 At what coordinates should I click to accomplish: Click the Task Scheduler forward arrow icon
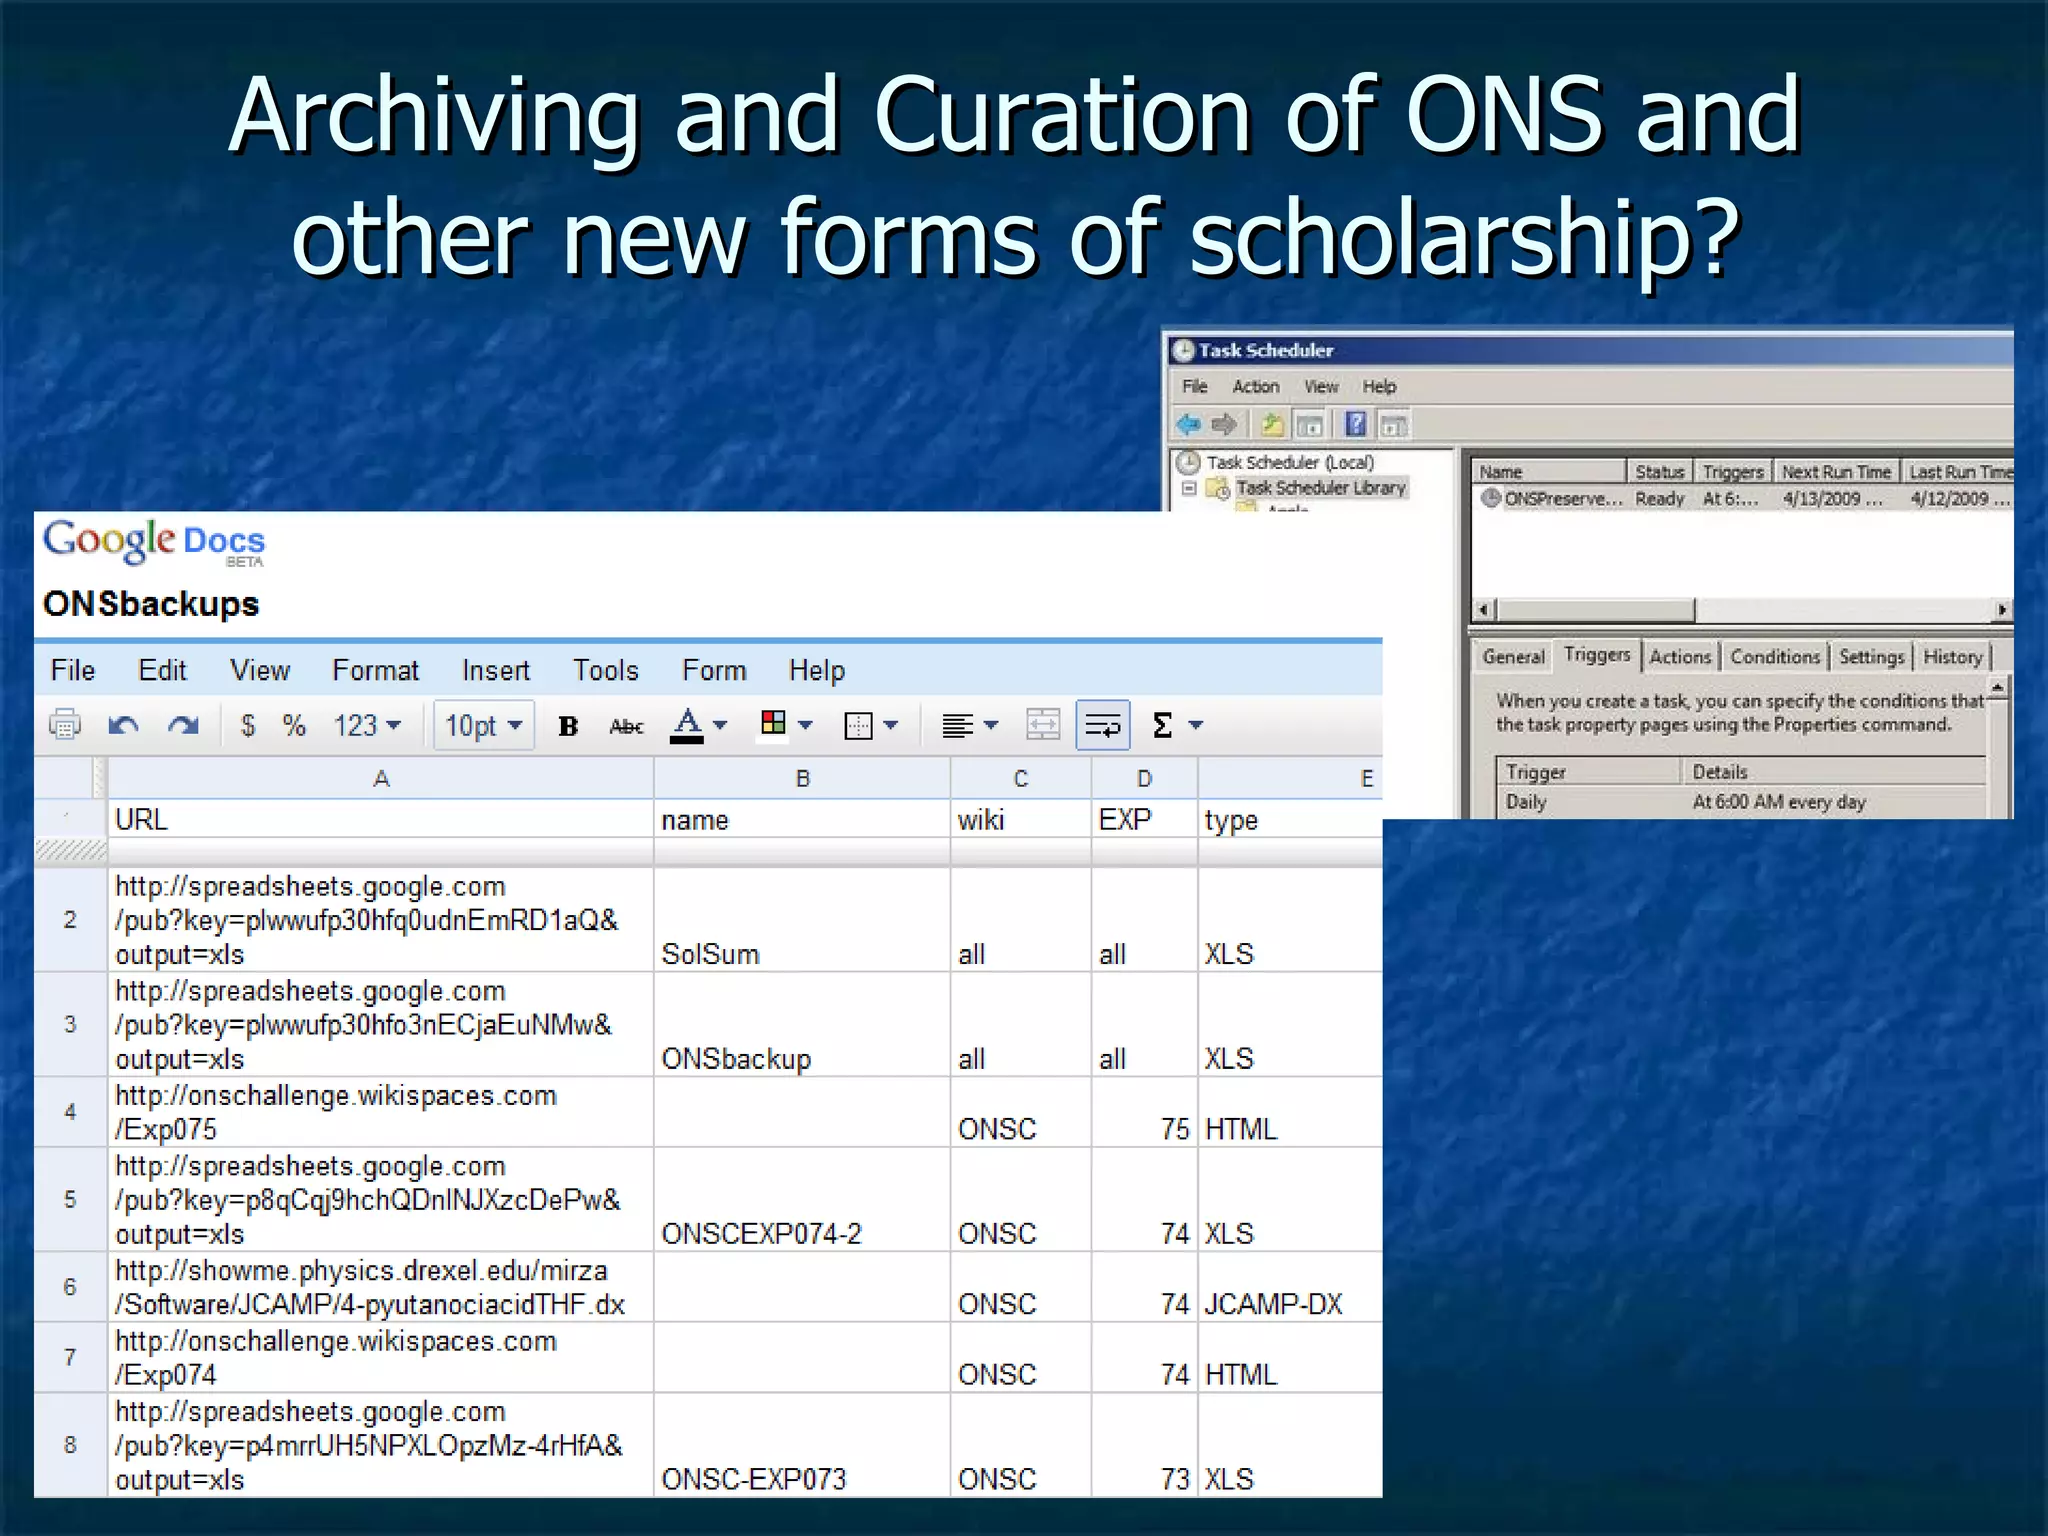1224,425
